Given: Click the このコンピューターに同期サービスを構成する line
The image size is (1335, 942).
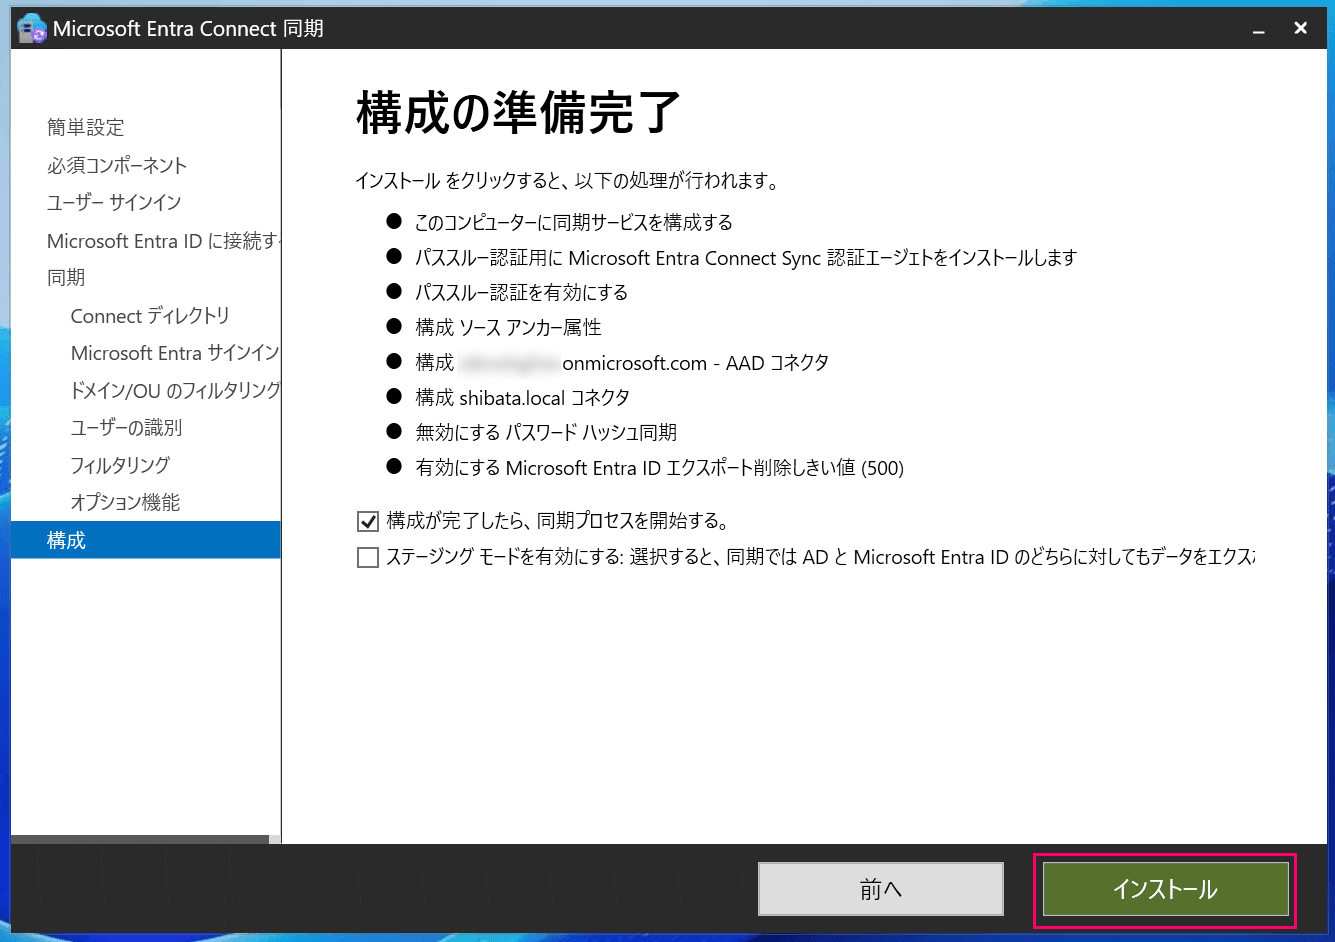Looking at the screenshot, I should (574, 222).
